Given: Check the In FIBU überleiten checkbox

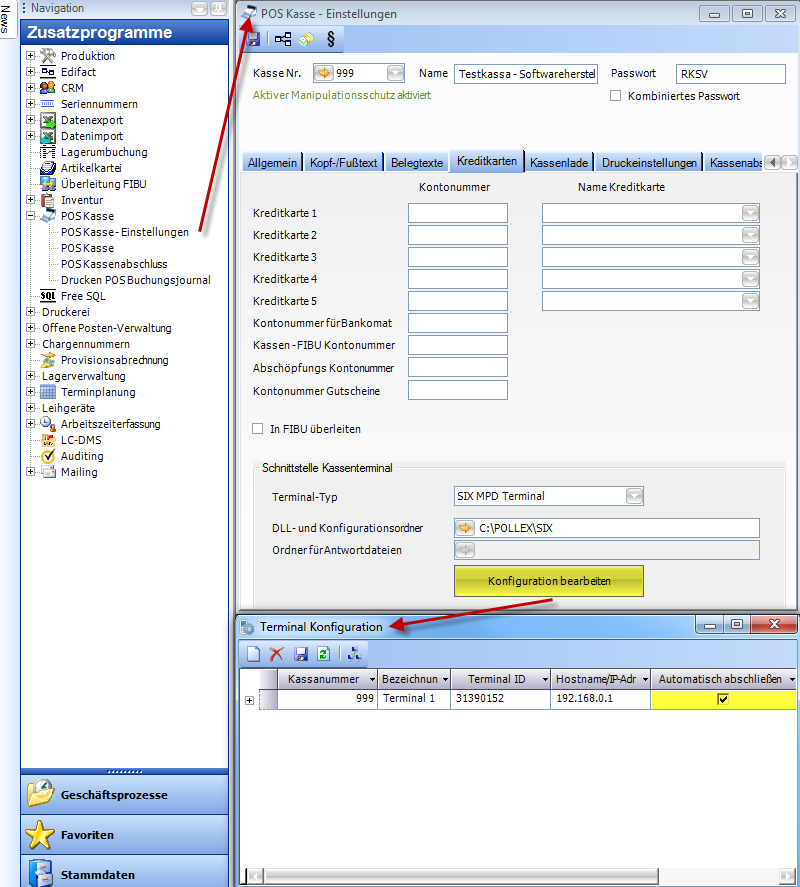Looking at the screenshot, I should click(x=258, y=429).
